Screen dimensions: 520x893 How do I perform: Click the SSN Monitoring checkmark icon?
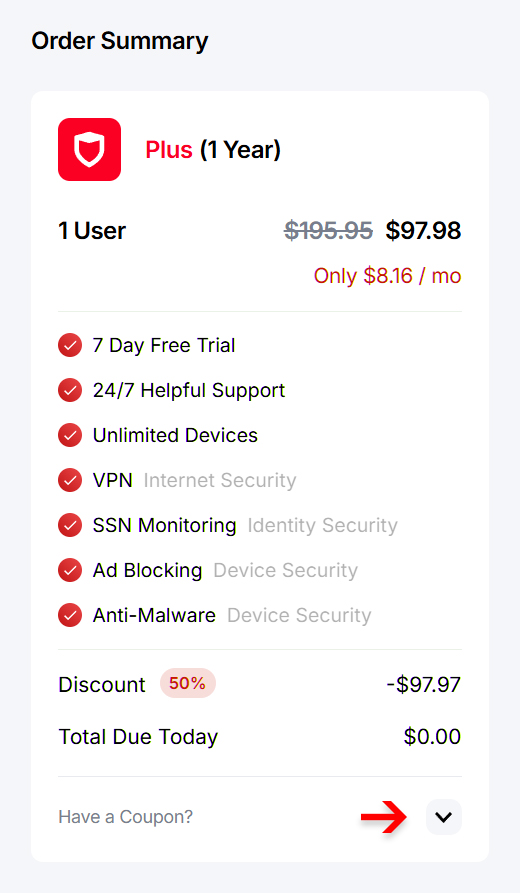tap(70, 525)
